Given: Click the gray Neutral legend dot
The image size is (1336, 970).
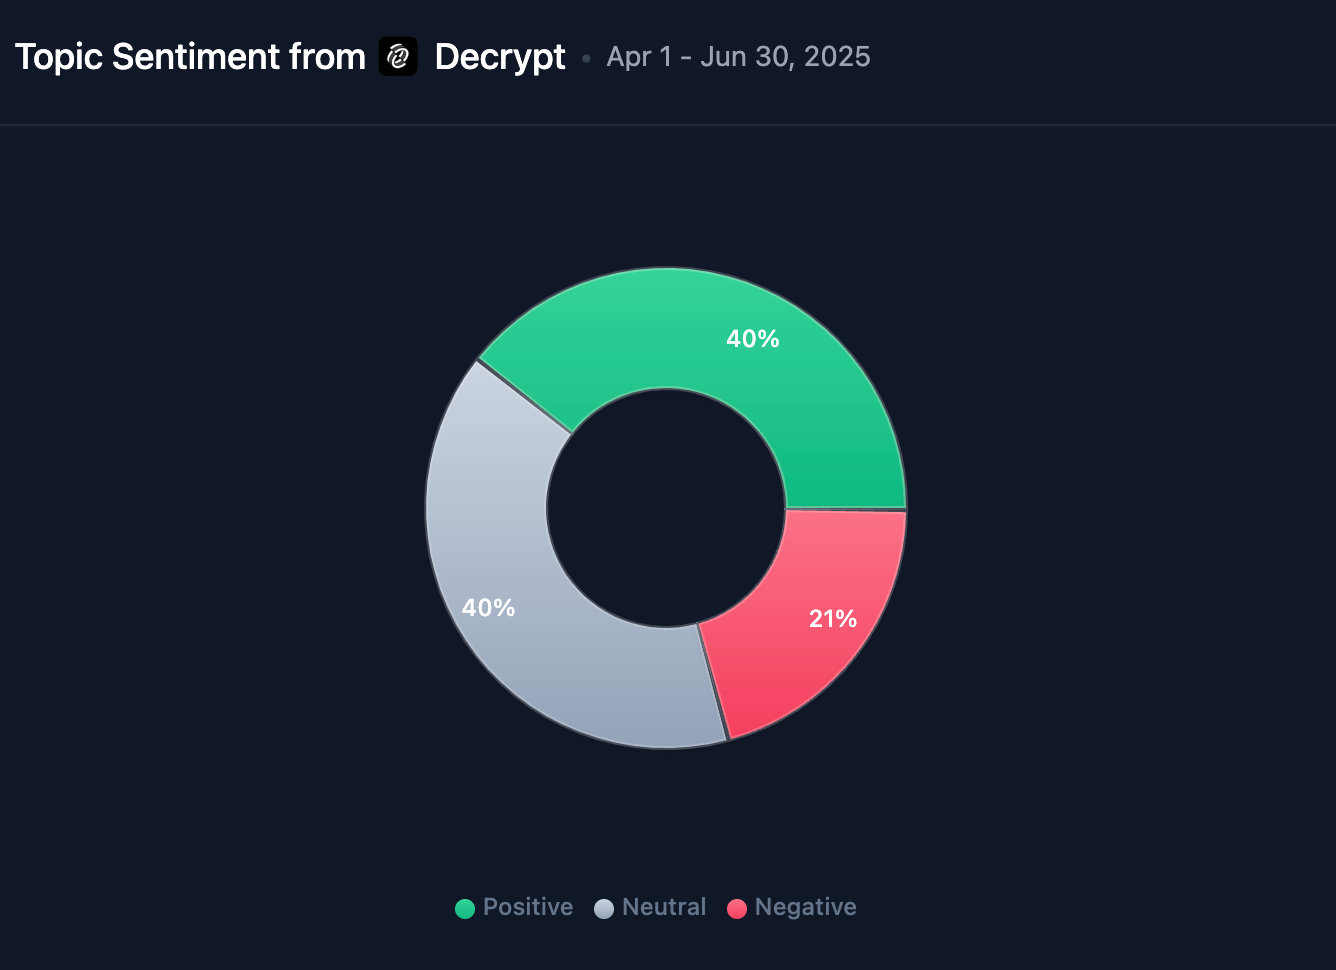Looking at the screenshot, I should pos(604,908).
